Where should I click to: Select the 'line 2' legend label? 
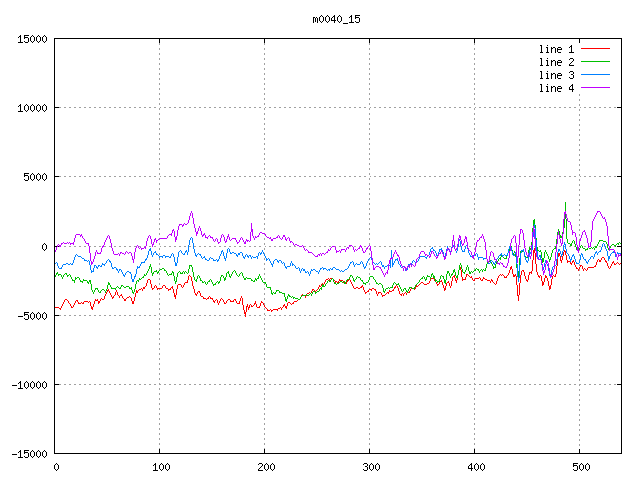coord(556,62)
